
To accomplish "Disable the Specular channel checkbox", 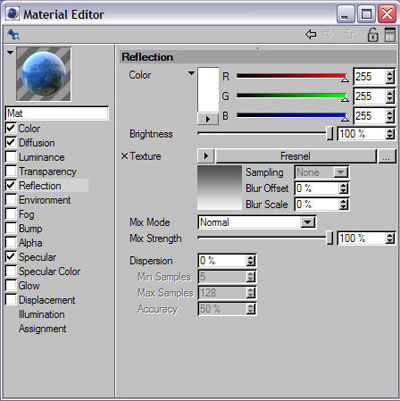I will [11, 257].
